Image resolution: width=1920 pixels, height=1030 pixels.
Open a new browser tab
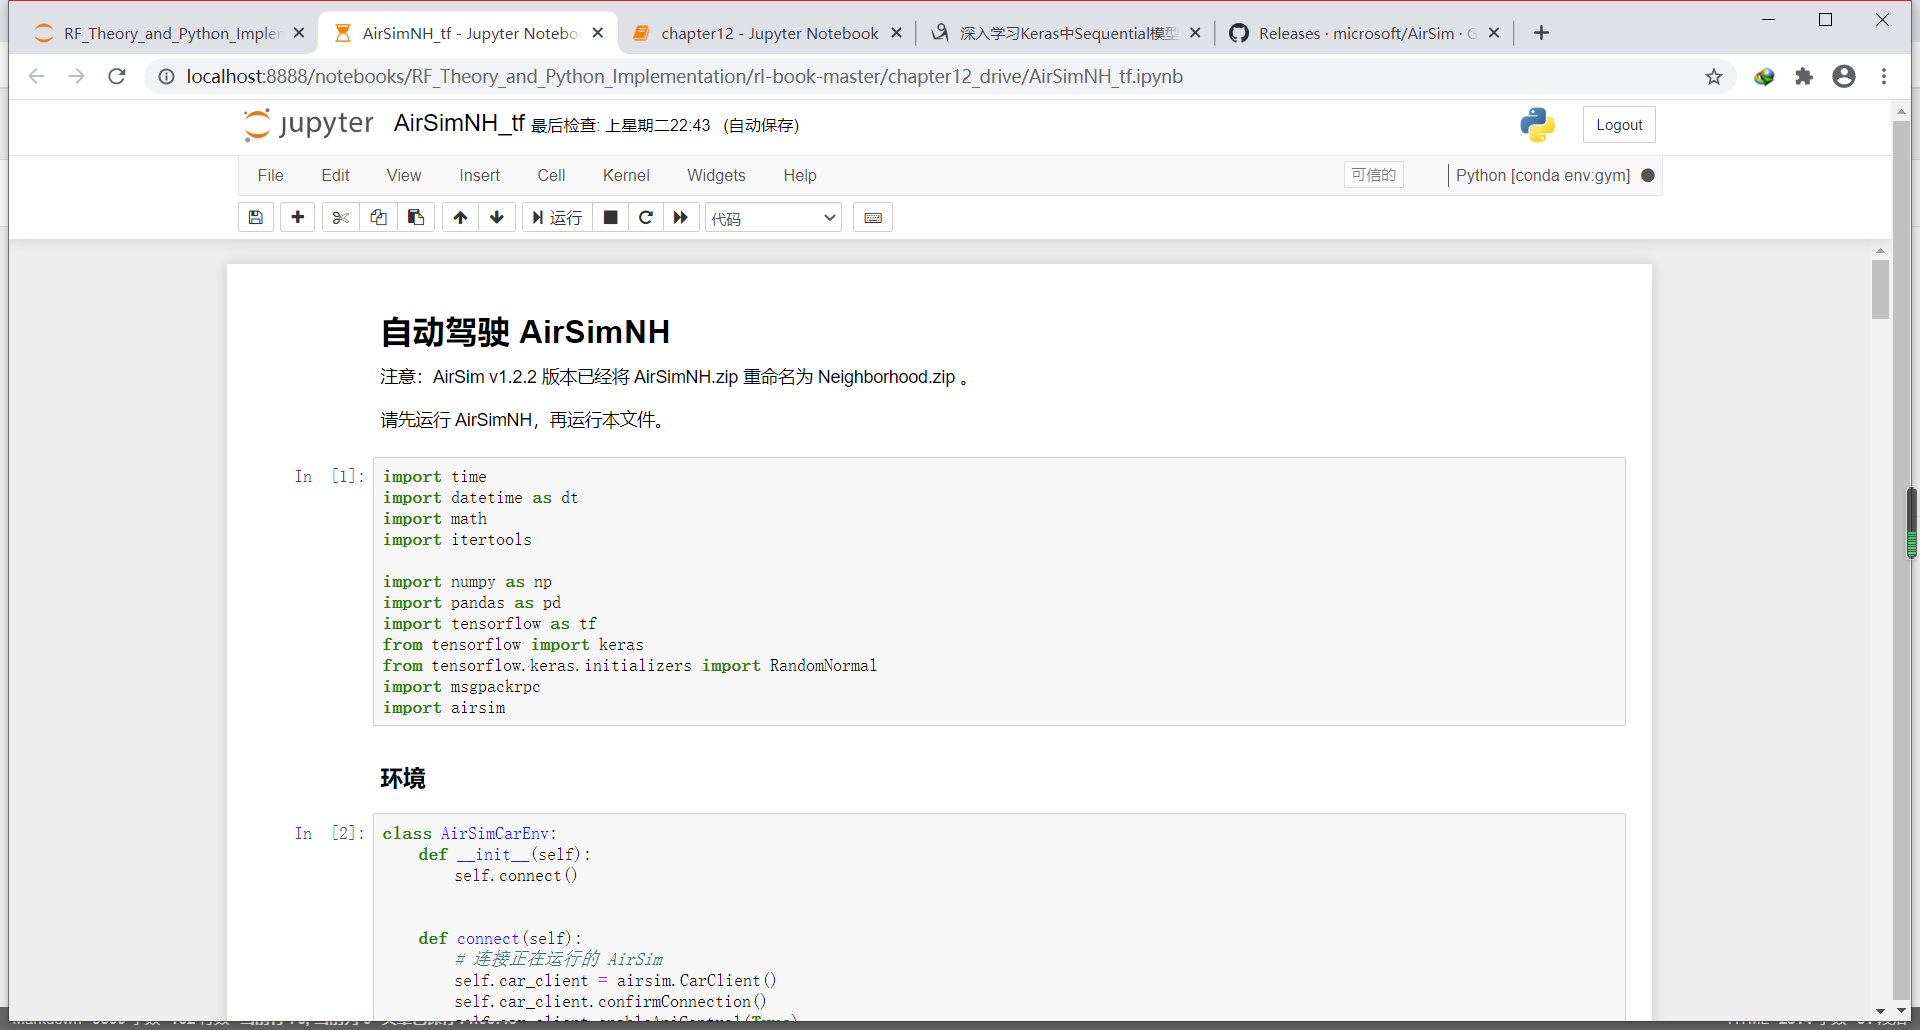click(1541, 33)
